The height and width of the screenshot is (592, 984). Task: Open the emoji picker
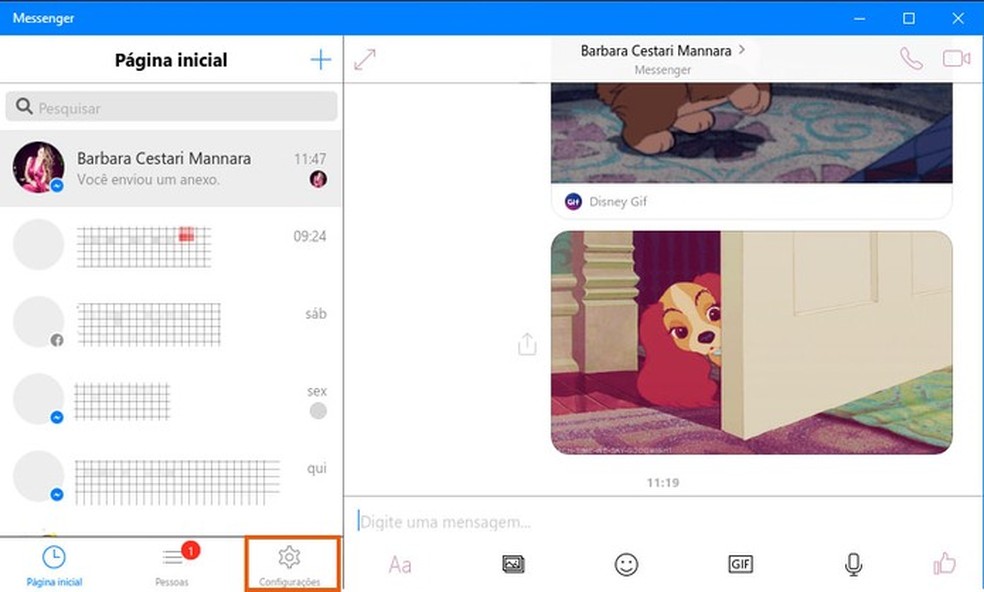pos(626,564)
